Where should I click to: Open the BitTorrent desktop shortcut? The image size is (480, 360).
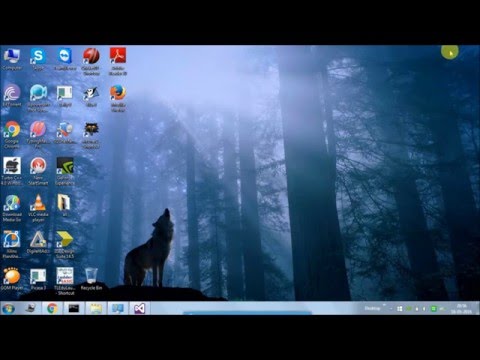point(12,96)
